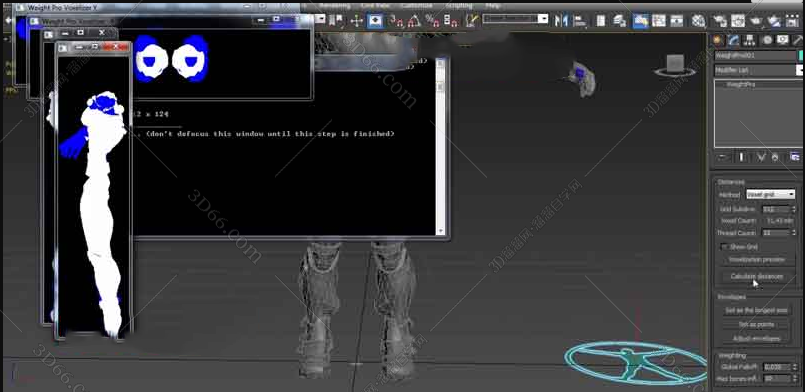Select the Move (Select and Move) tool
Viewport: 805px width, 392px height.
(356, 21)
